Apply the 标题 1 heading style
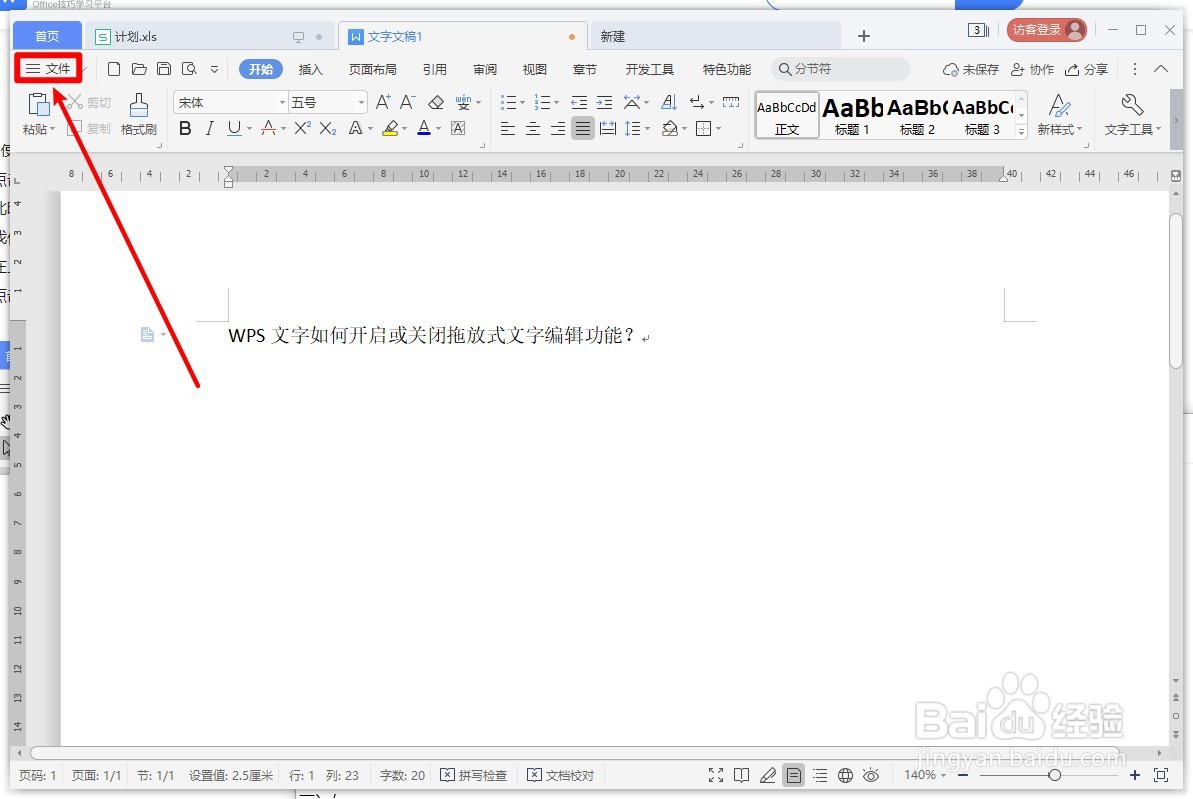 click(x=852, y=115)
